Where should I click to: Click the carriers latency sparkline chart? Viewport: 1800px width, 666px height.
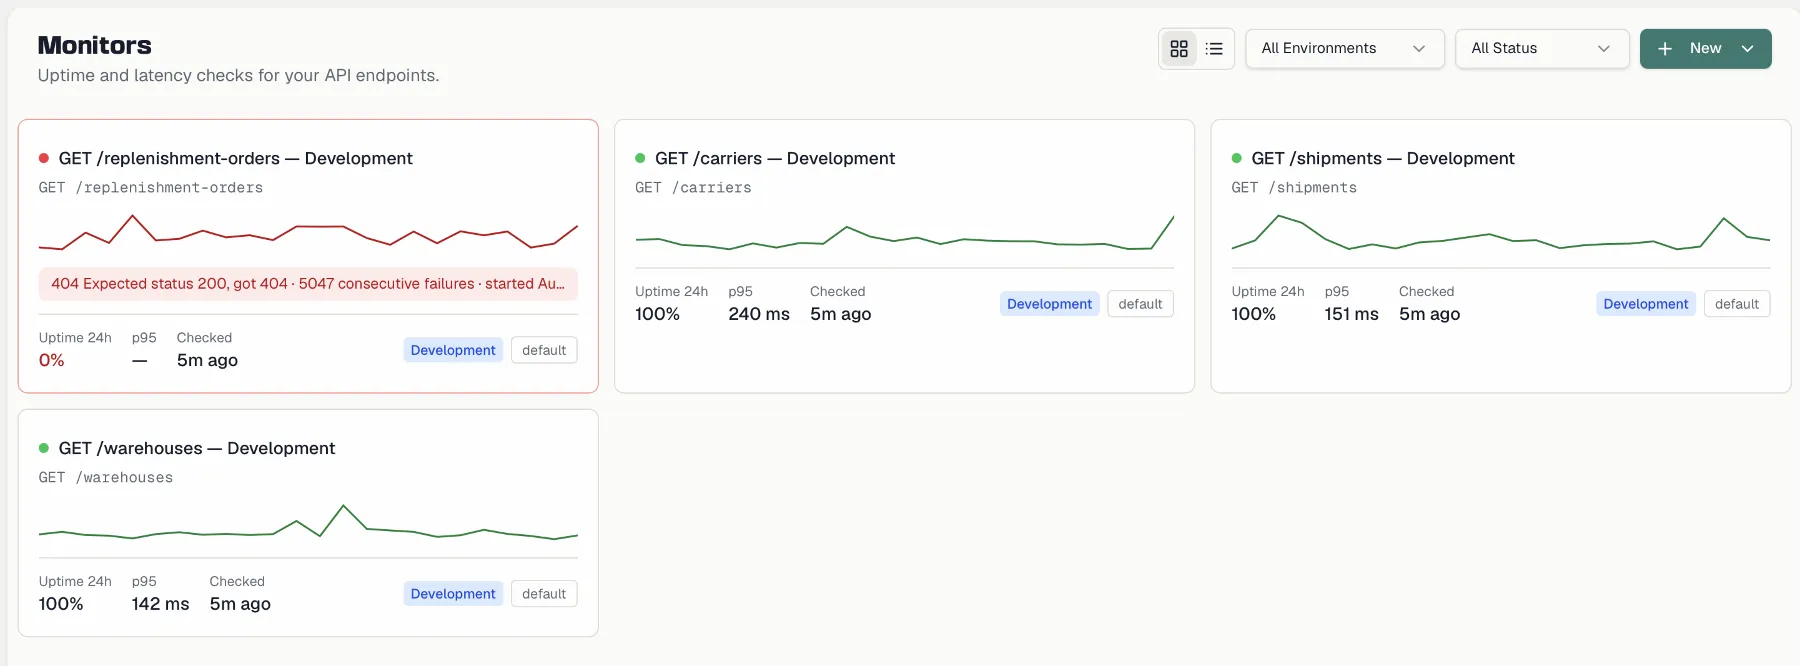point(905,232)
